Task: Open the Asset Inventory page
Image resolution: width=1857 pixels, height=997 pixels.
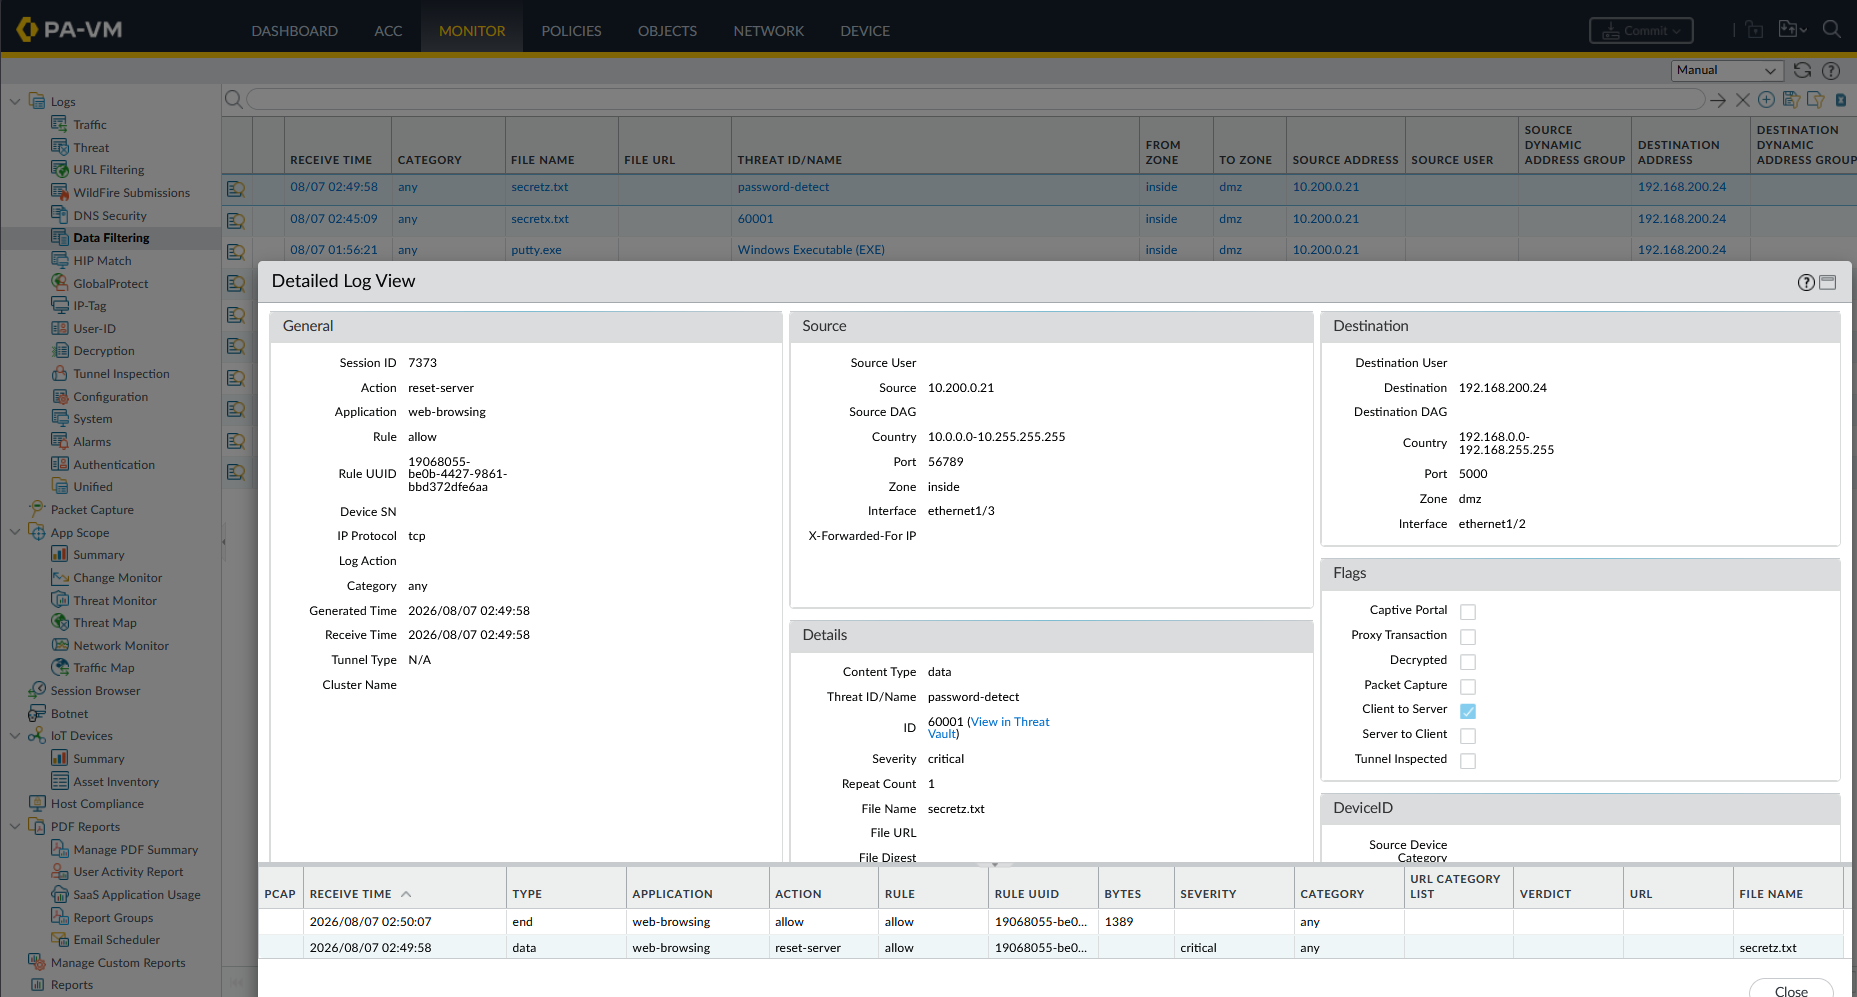Action: pos(115,782)
